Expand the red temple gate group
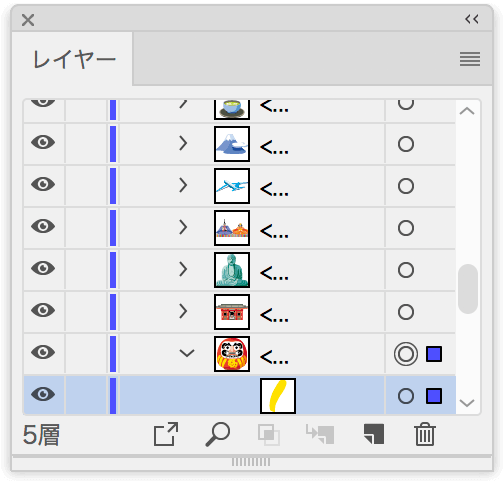 pyautogui.click(x=183, y=311)
